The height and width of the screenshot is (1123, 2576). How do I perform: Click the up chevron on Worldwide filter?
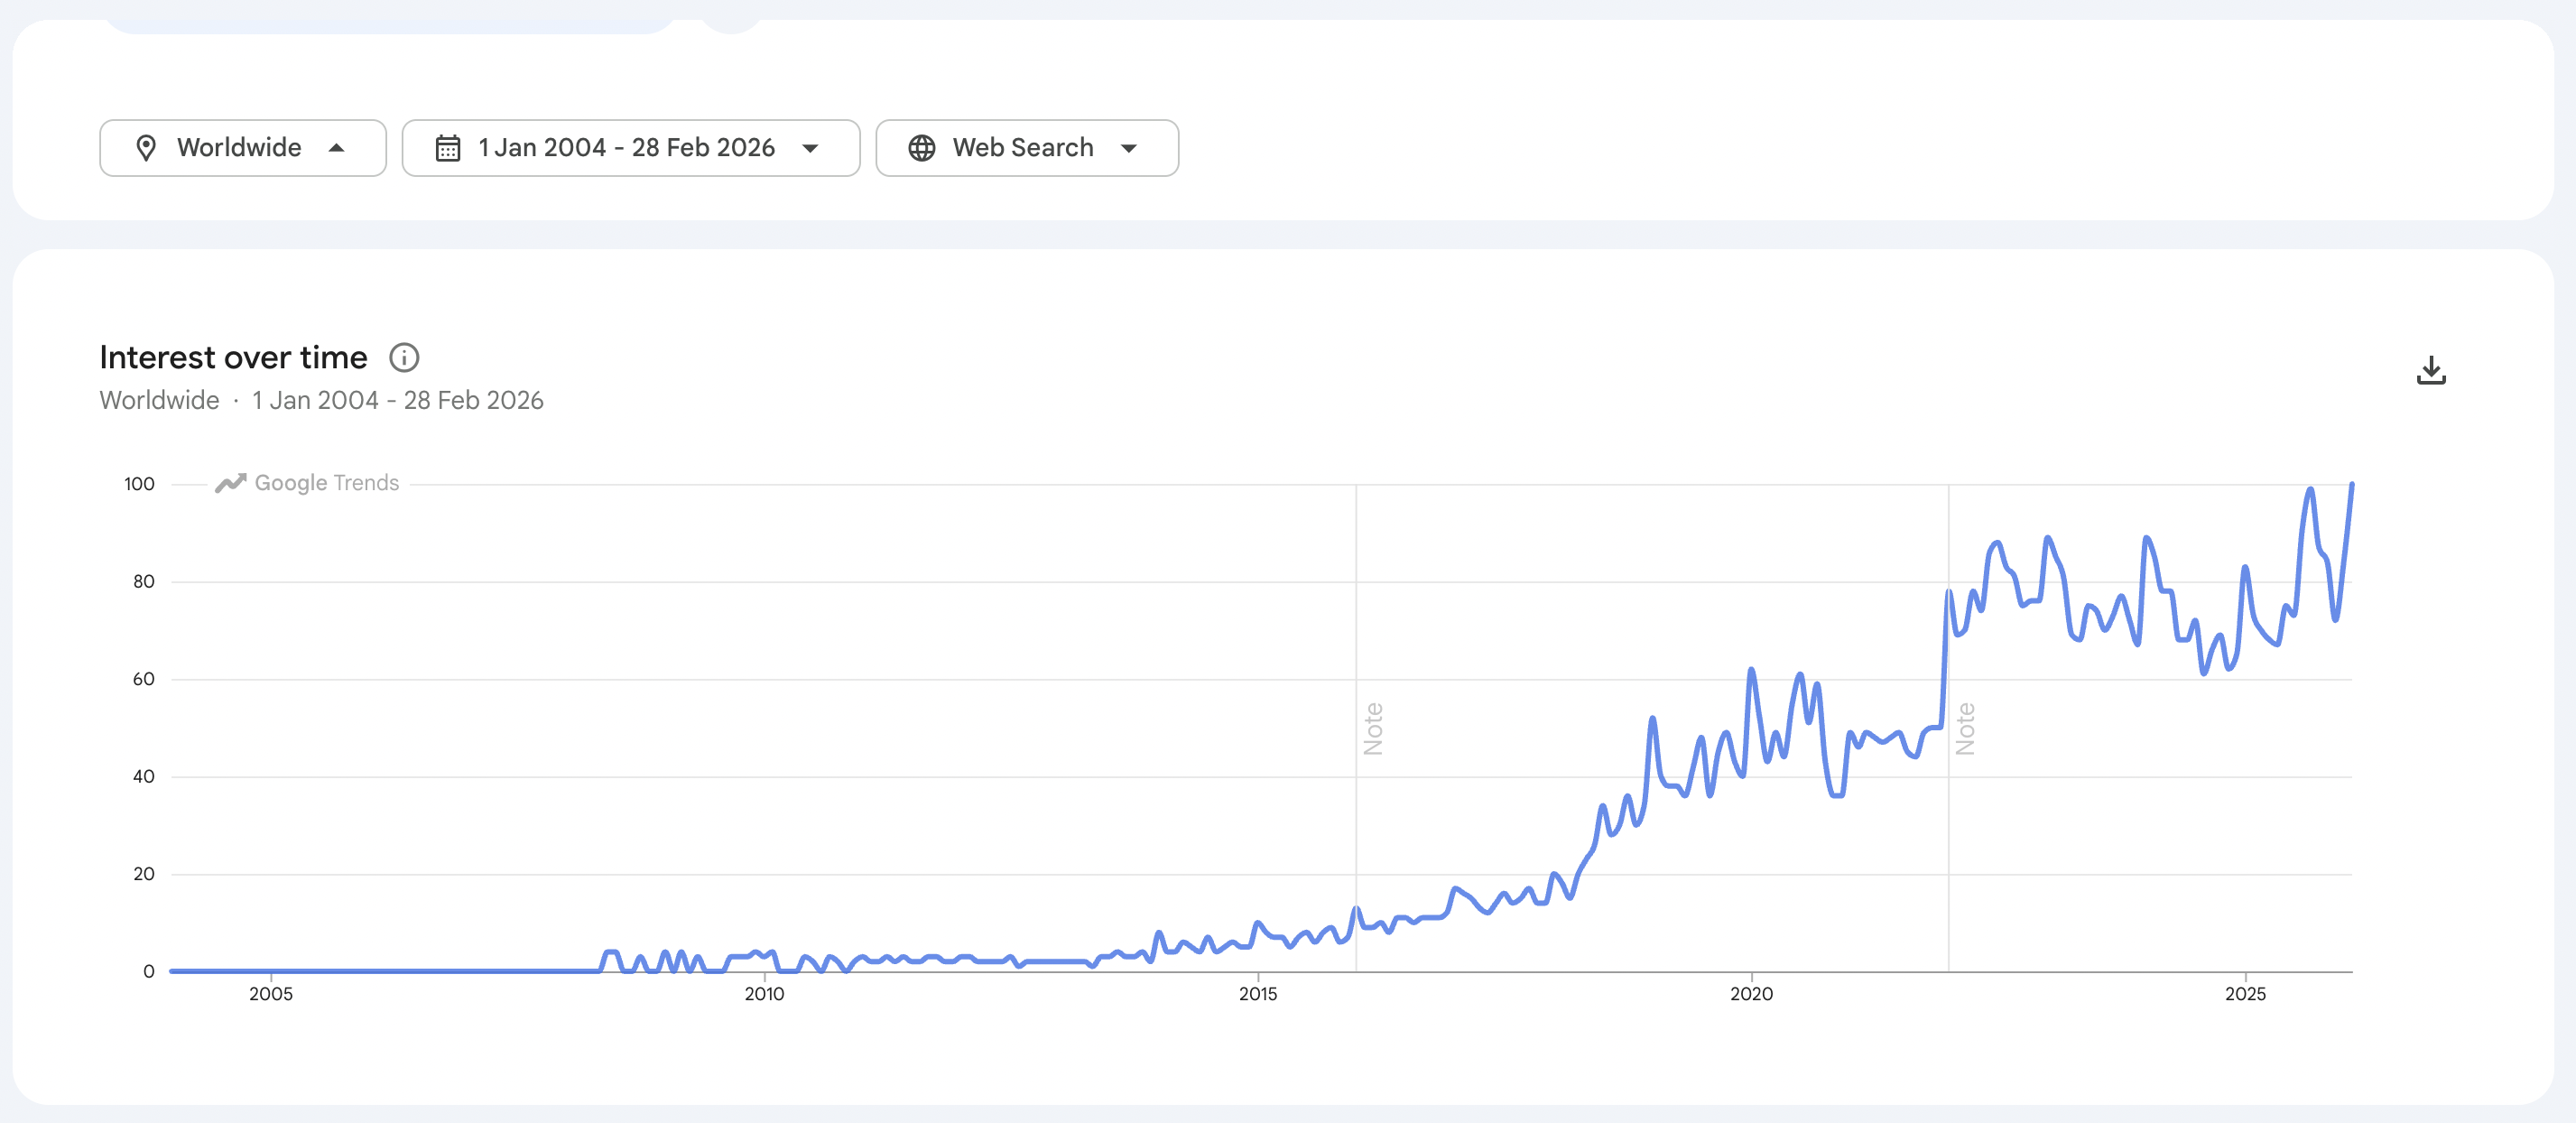pyautogui.click(x=338, y=147)
